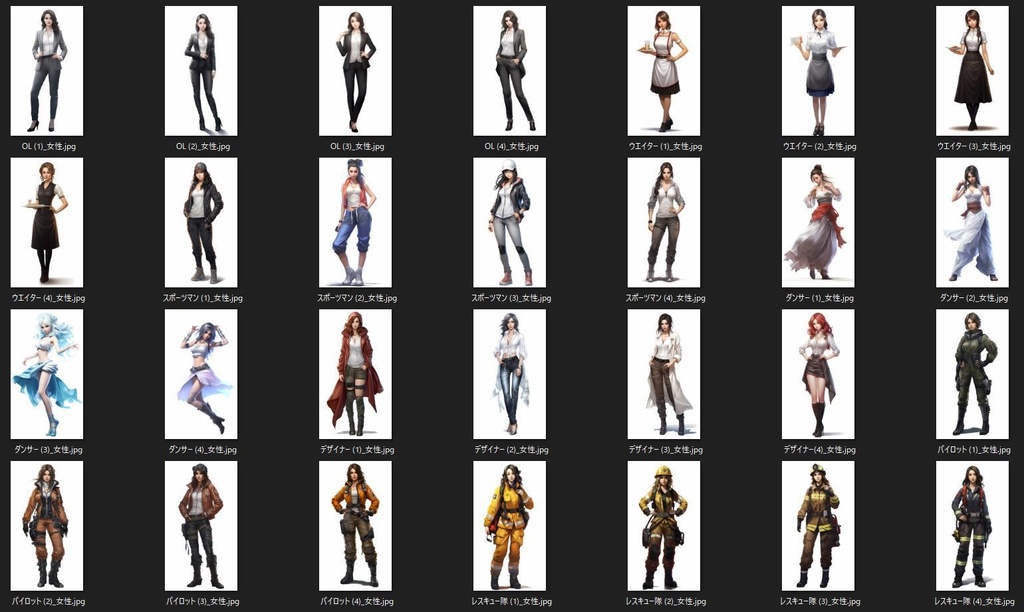Select the label スポーツマン (4)_女性.jpg
The height and width of the screenshot is (612, 1024).
point(665,298)
